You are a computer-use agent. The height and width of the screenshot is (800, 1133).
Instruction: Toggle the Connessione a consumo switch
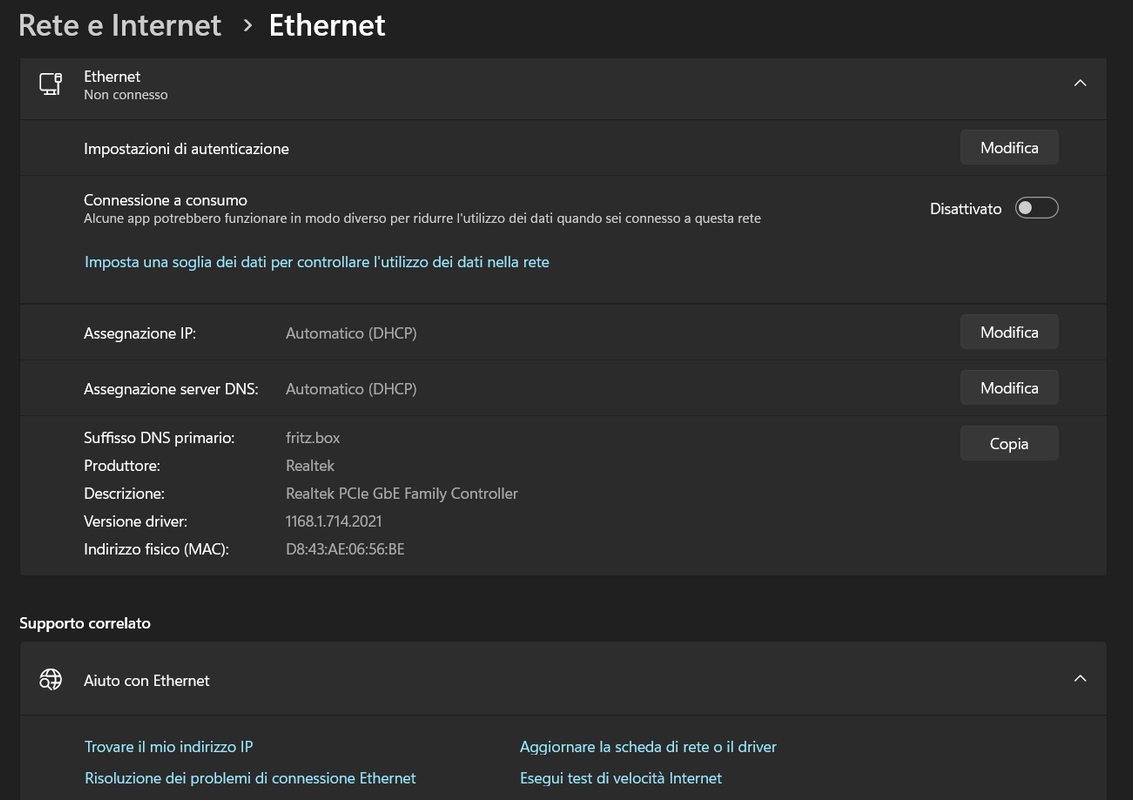click(x=1036, y=208)
